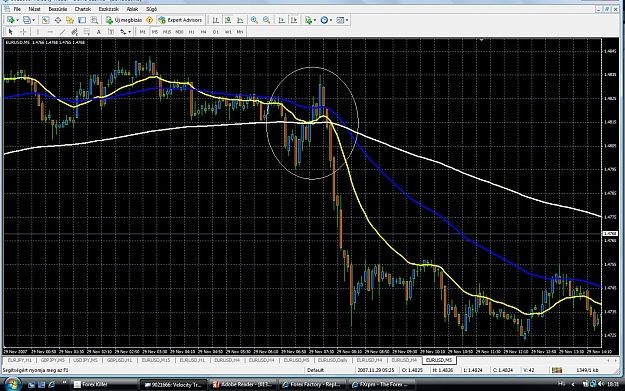Toggle chart Auto Scroll
The height and width of the screenshot is (391, 625).
(x=282, y=20)
